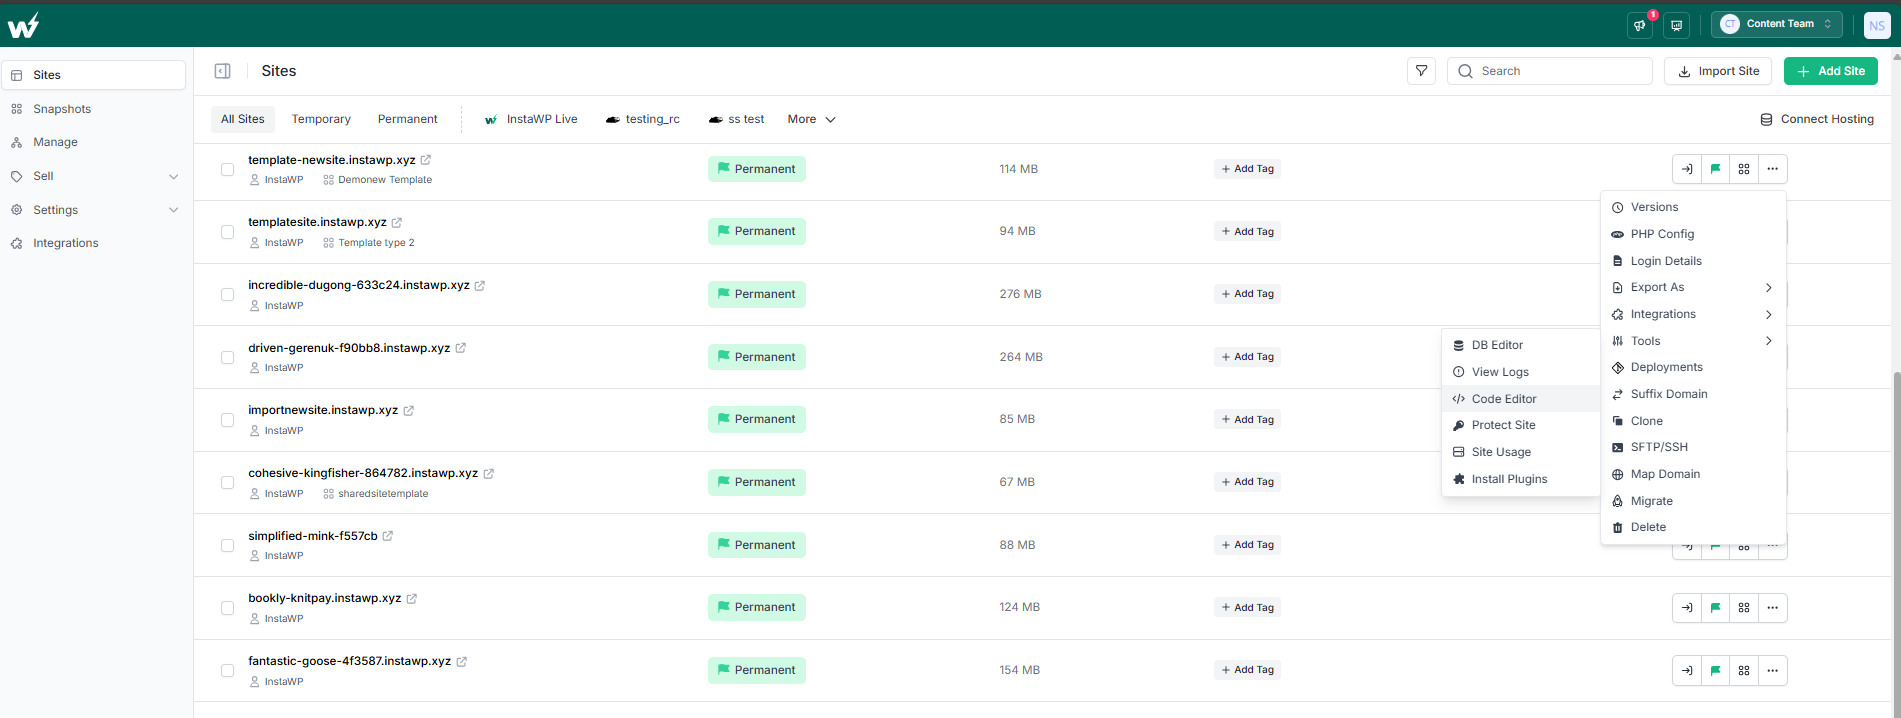
Task: Open the Content Team switcher dropdown
Action: pyautogui.click(x=1776, y=24)
